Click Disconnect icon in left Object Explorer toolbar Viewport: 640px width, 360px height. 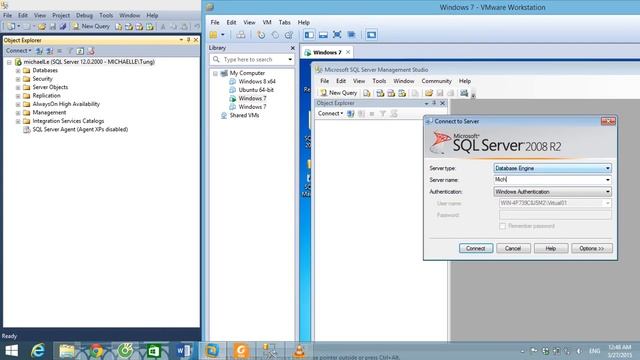coord(49,51)
